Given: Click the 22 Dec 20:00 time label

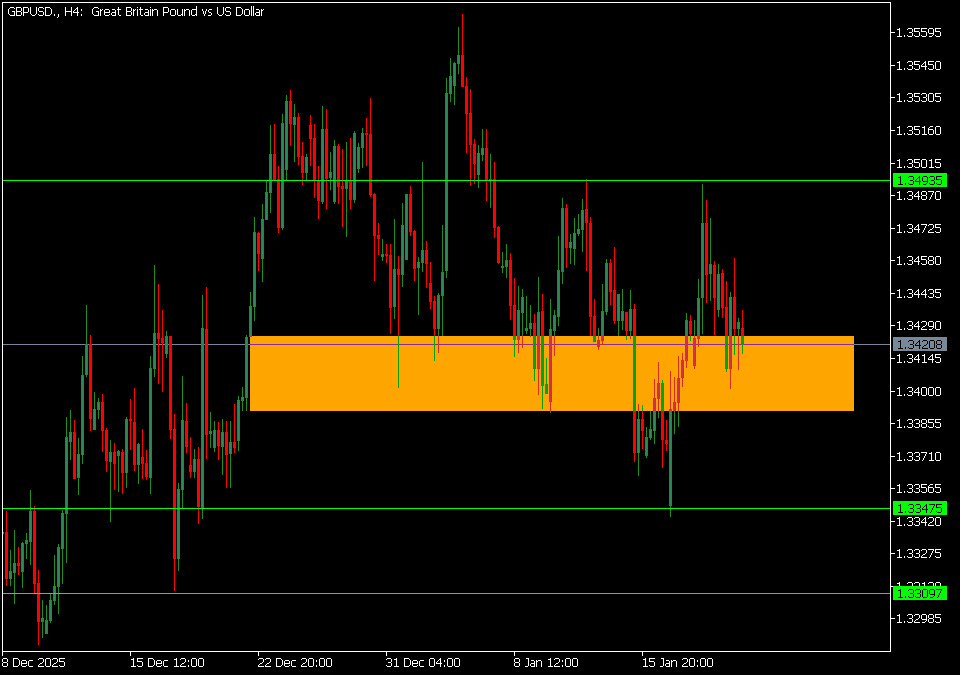Looking at the screenshot, I should coord(295,662).
